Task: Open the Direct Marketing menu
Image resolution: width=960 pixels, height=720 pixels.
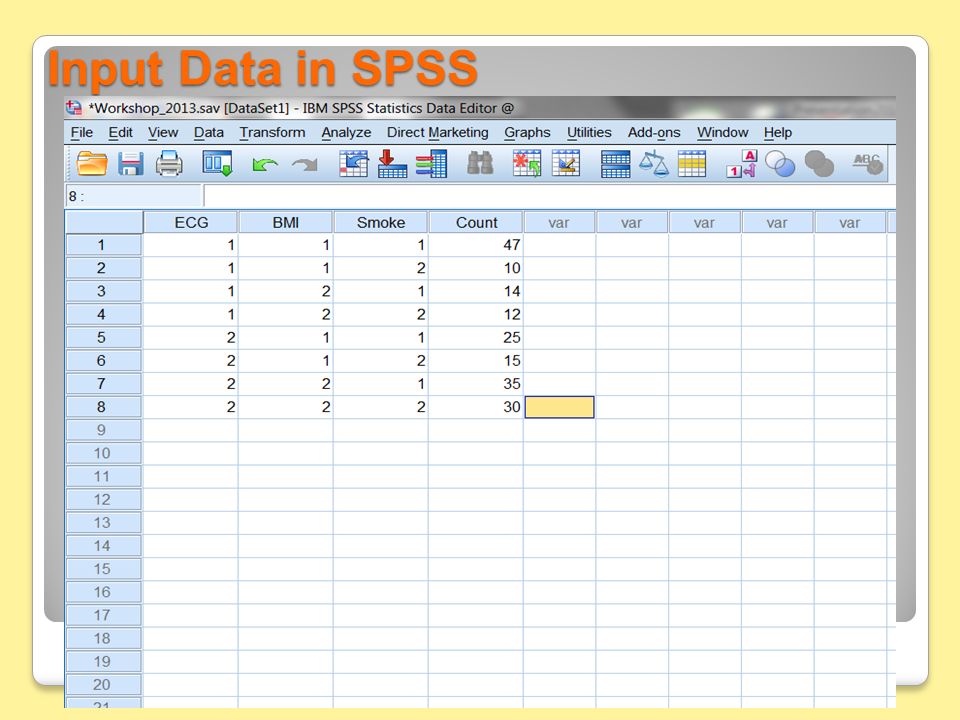Action: pos(438,132)
